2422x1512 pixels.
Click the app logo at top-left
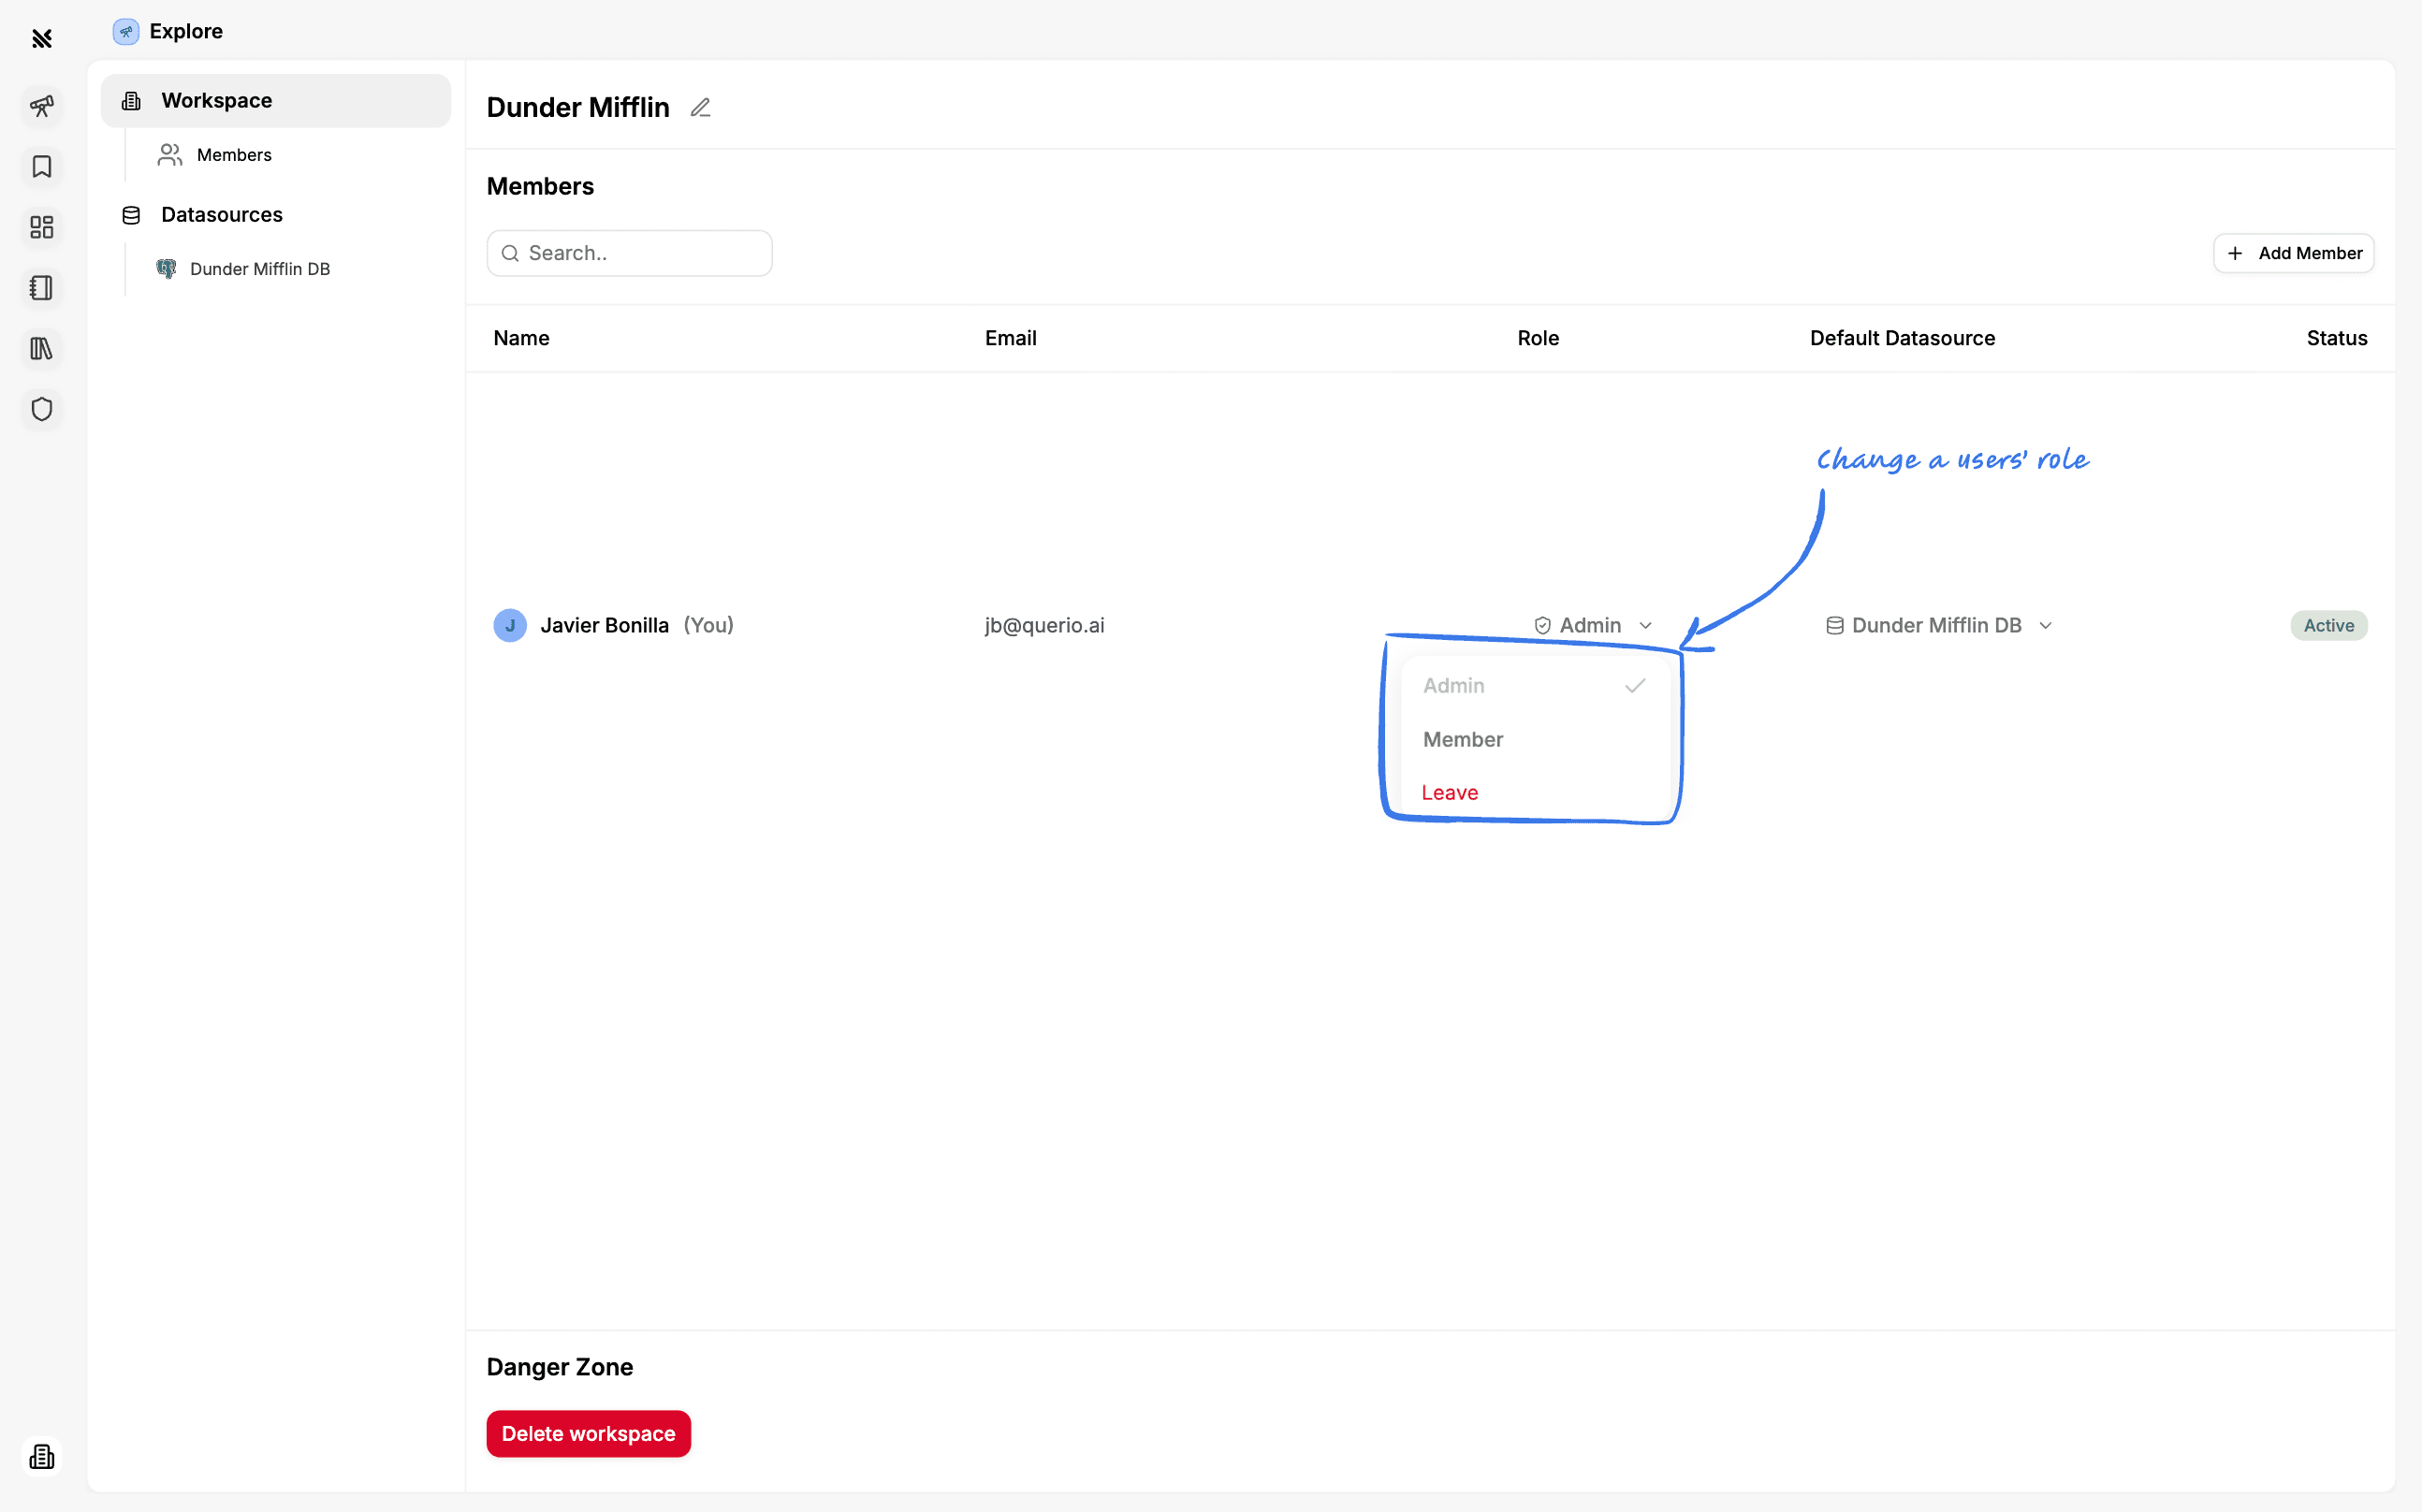pos(41,38)
